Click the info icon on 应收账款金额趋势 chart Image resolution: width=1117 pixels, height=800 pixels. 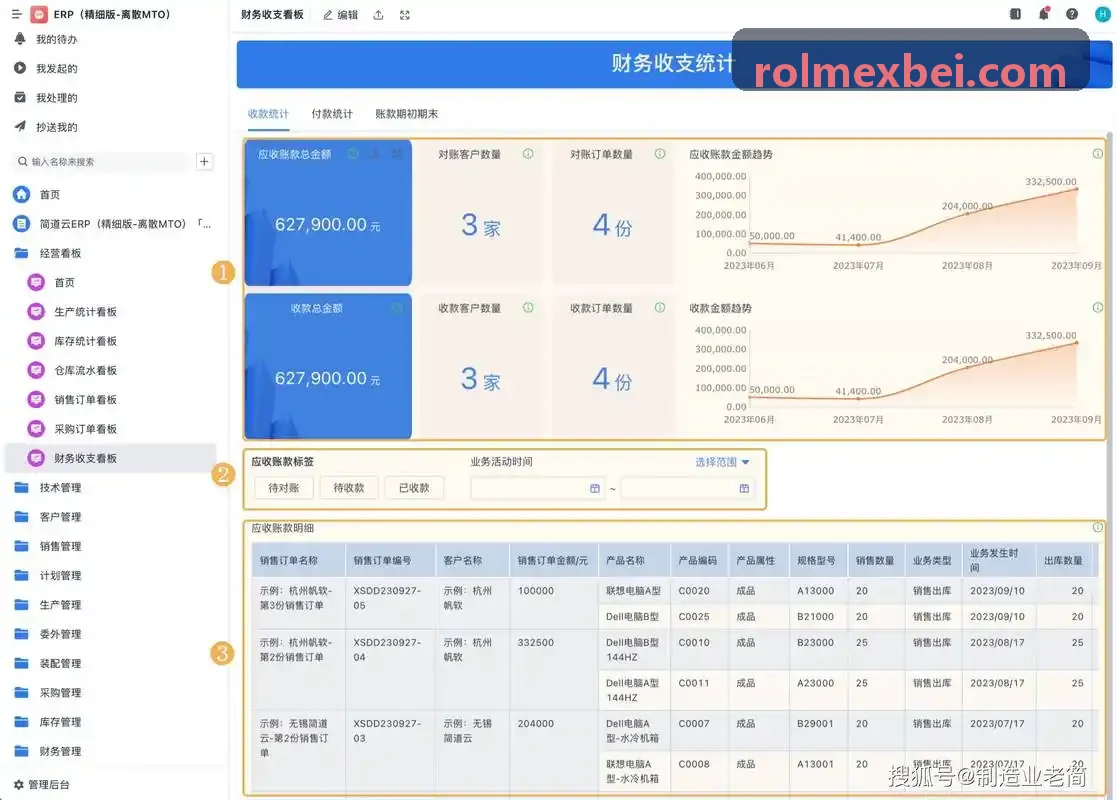[x=1098, y=154]
